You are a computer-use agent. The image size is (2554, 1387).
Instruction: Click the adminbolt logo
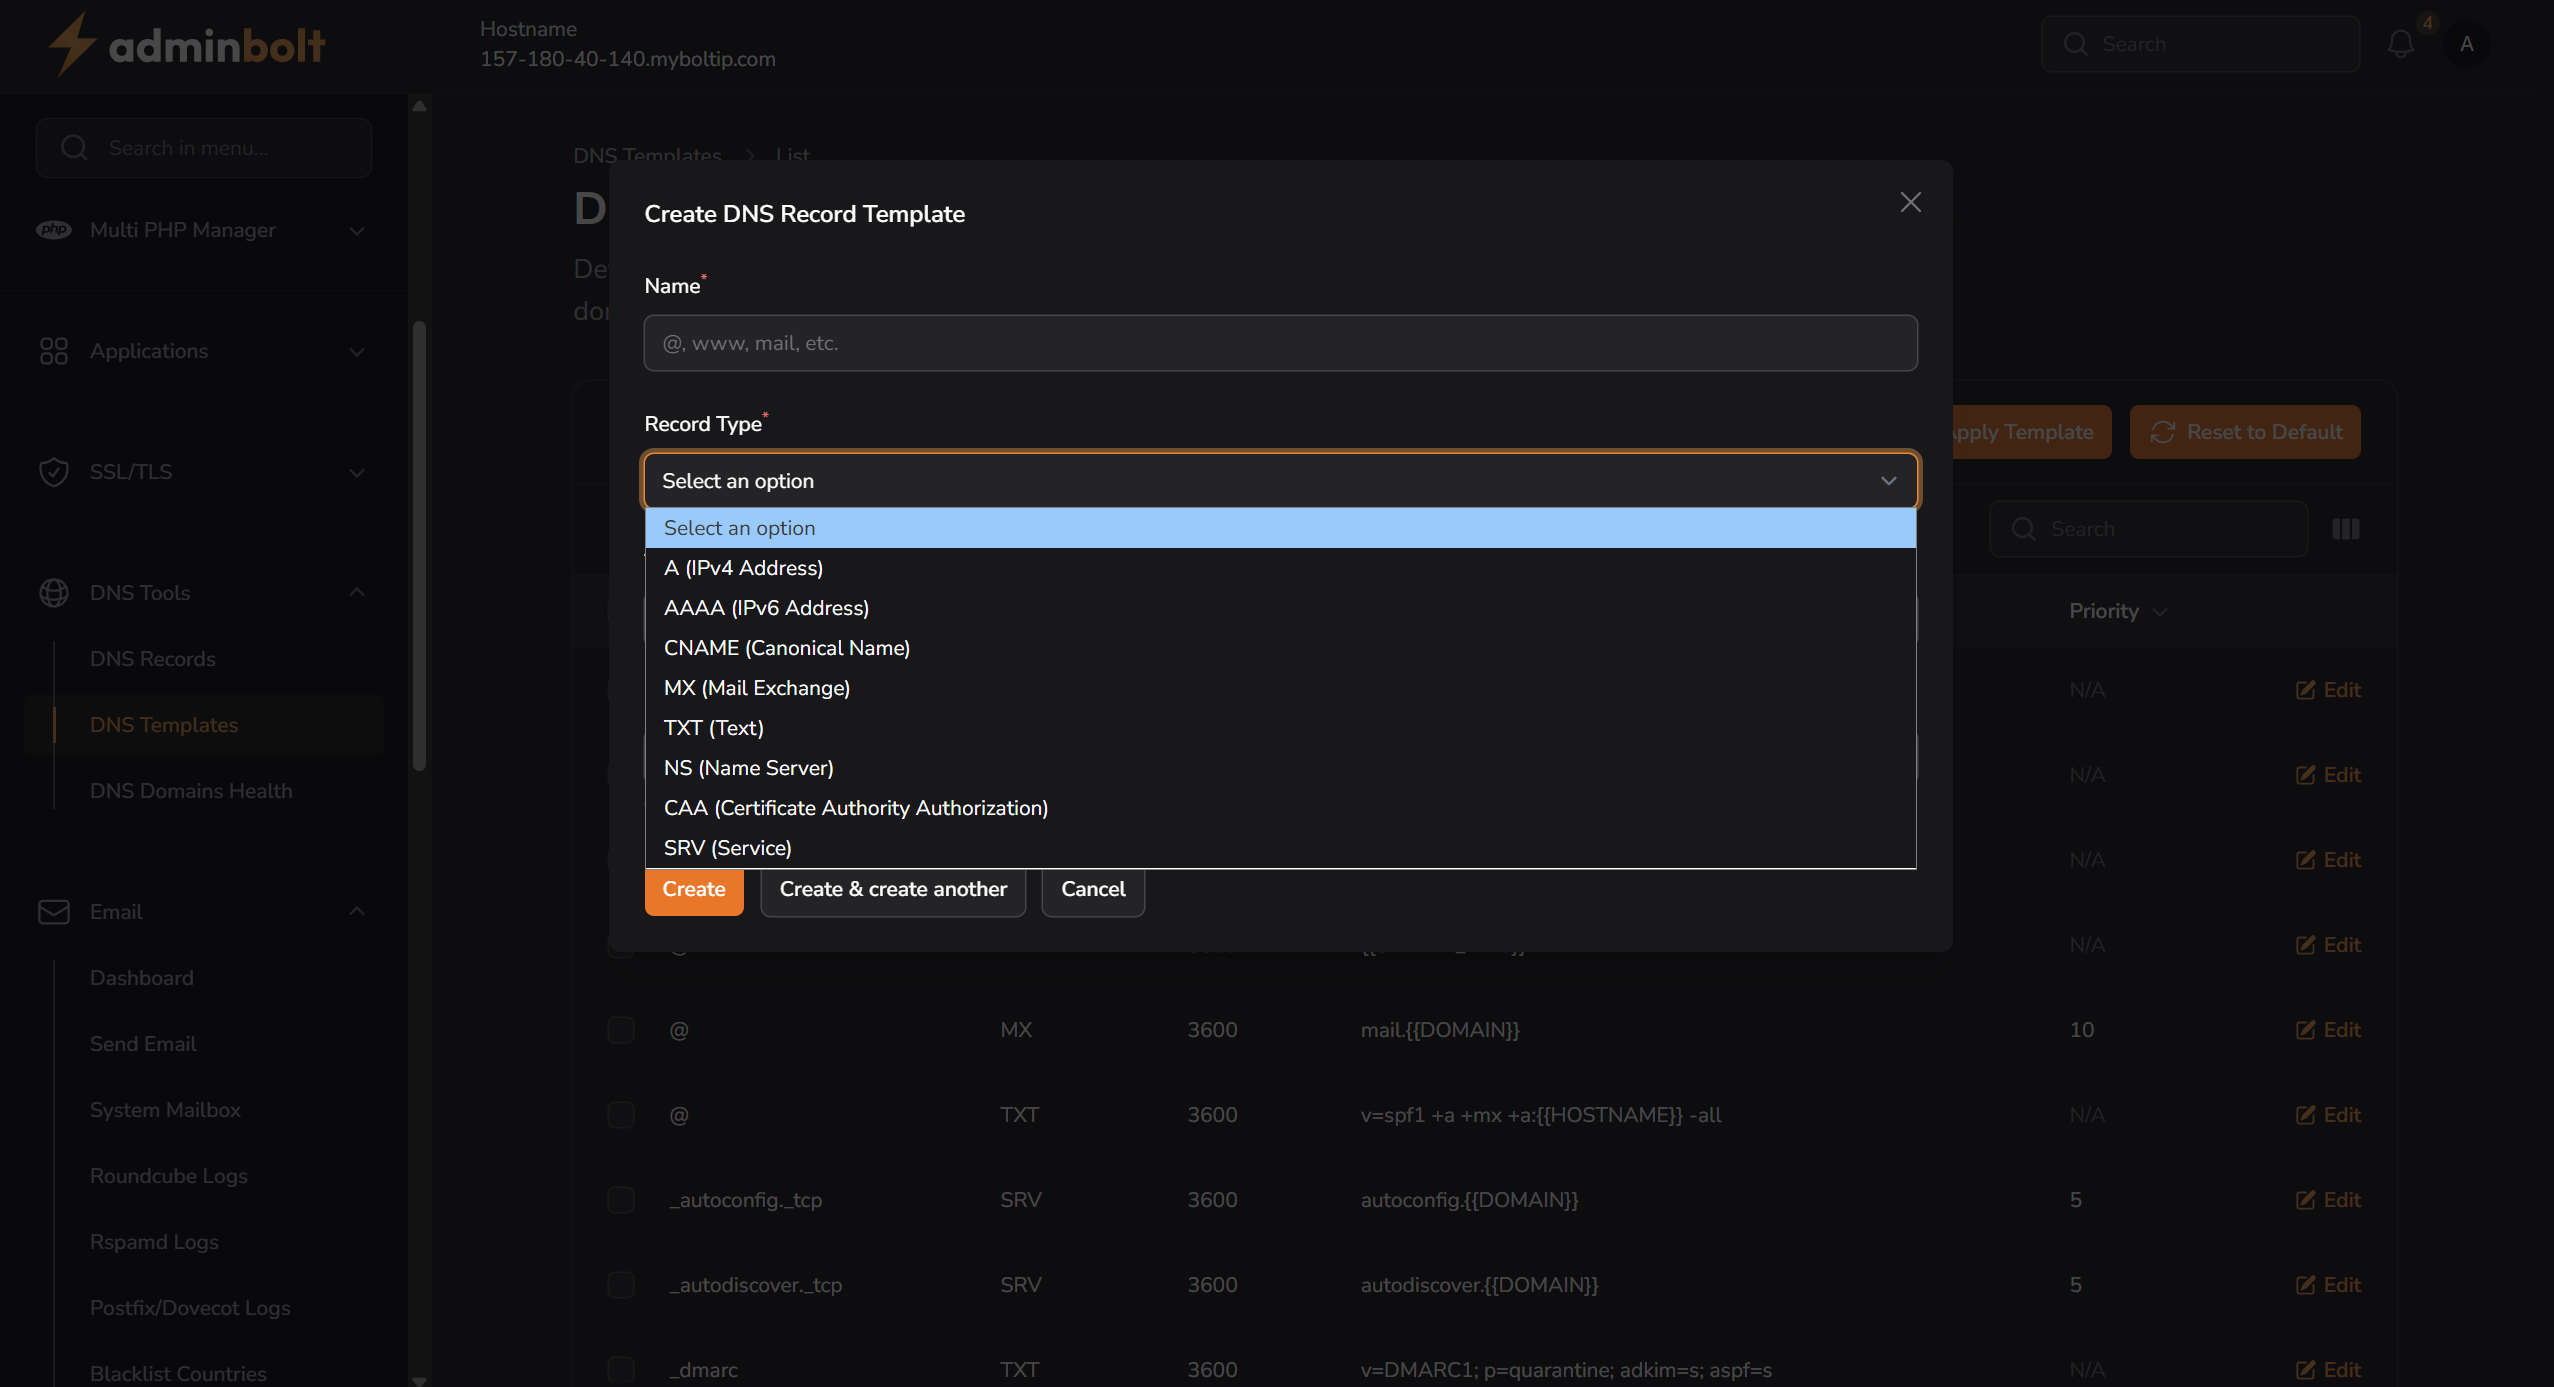click(x=186, y=43)
